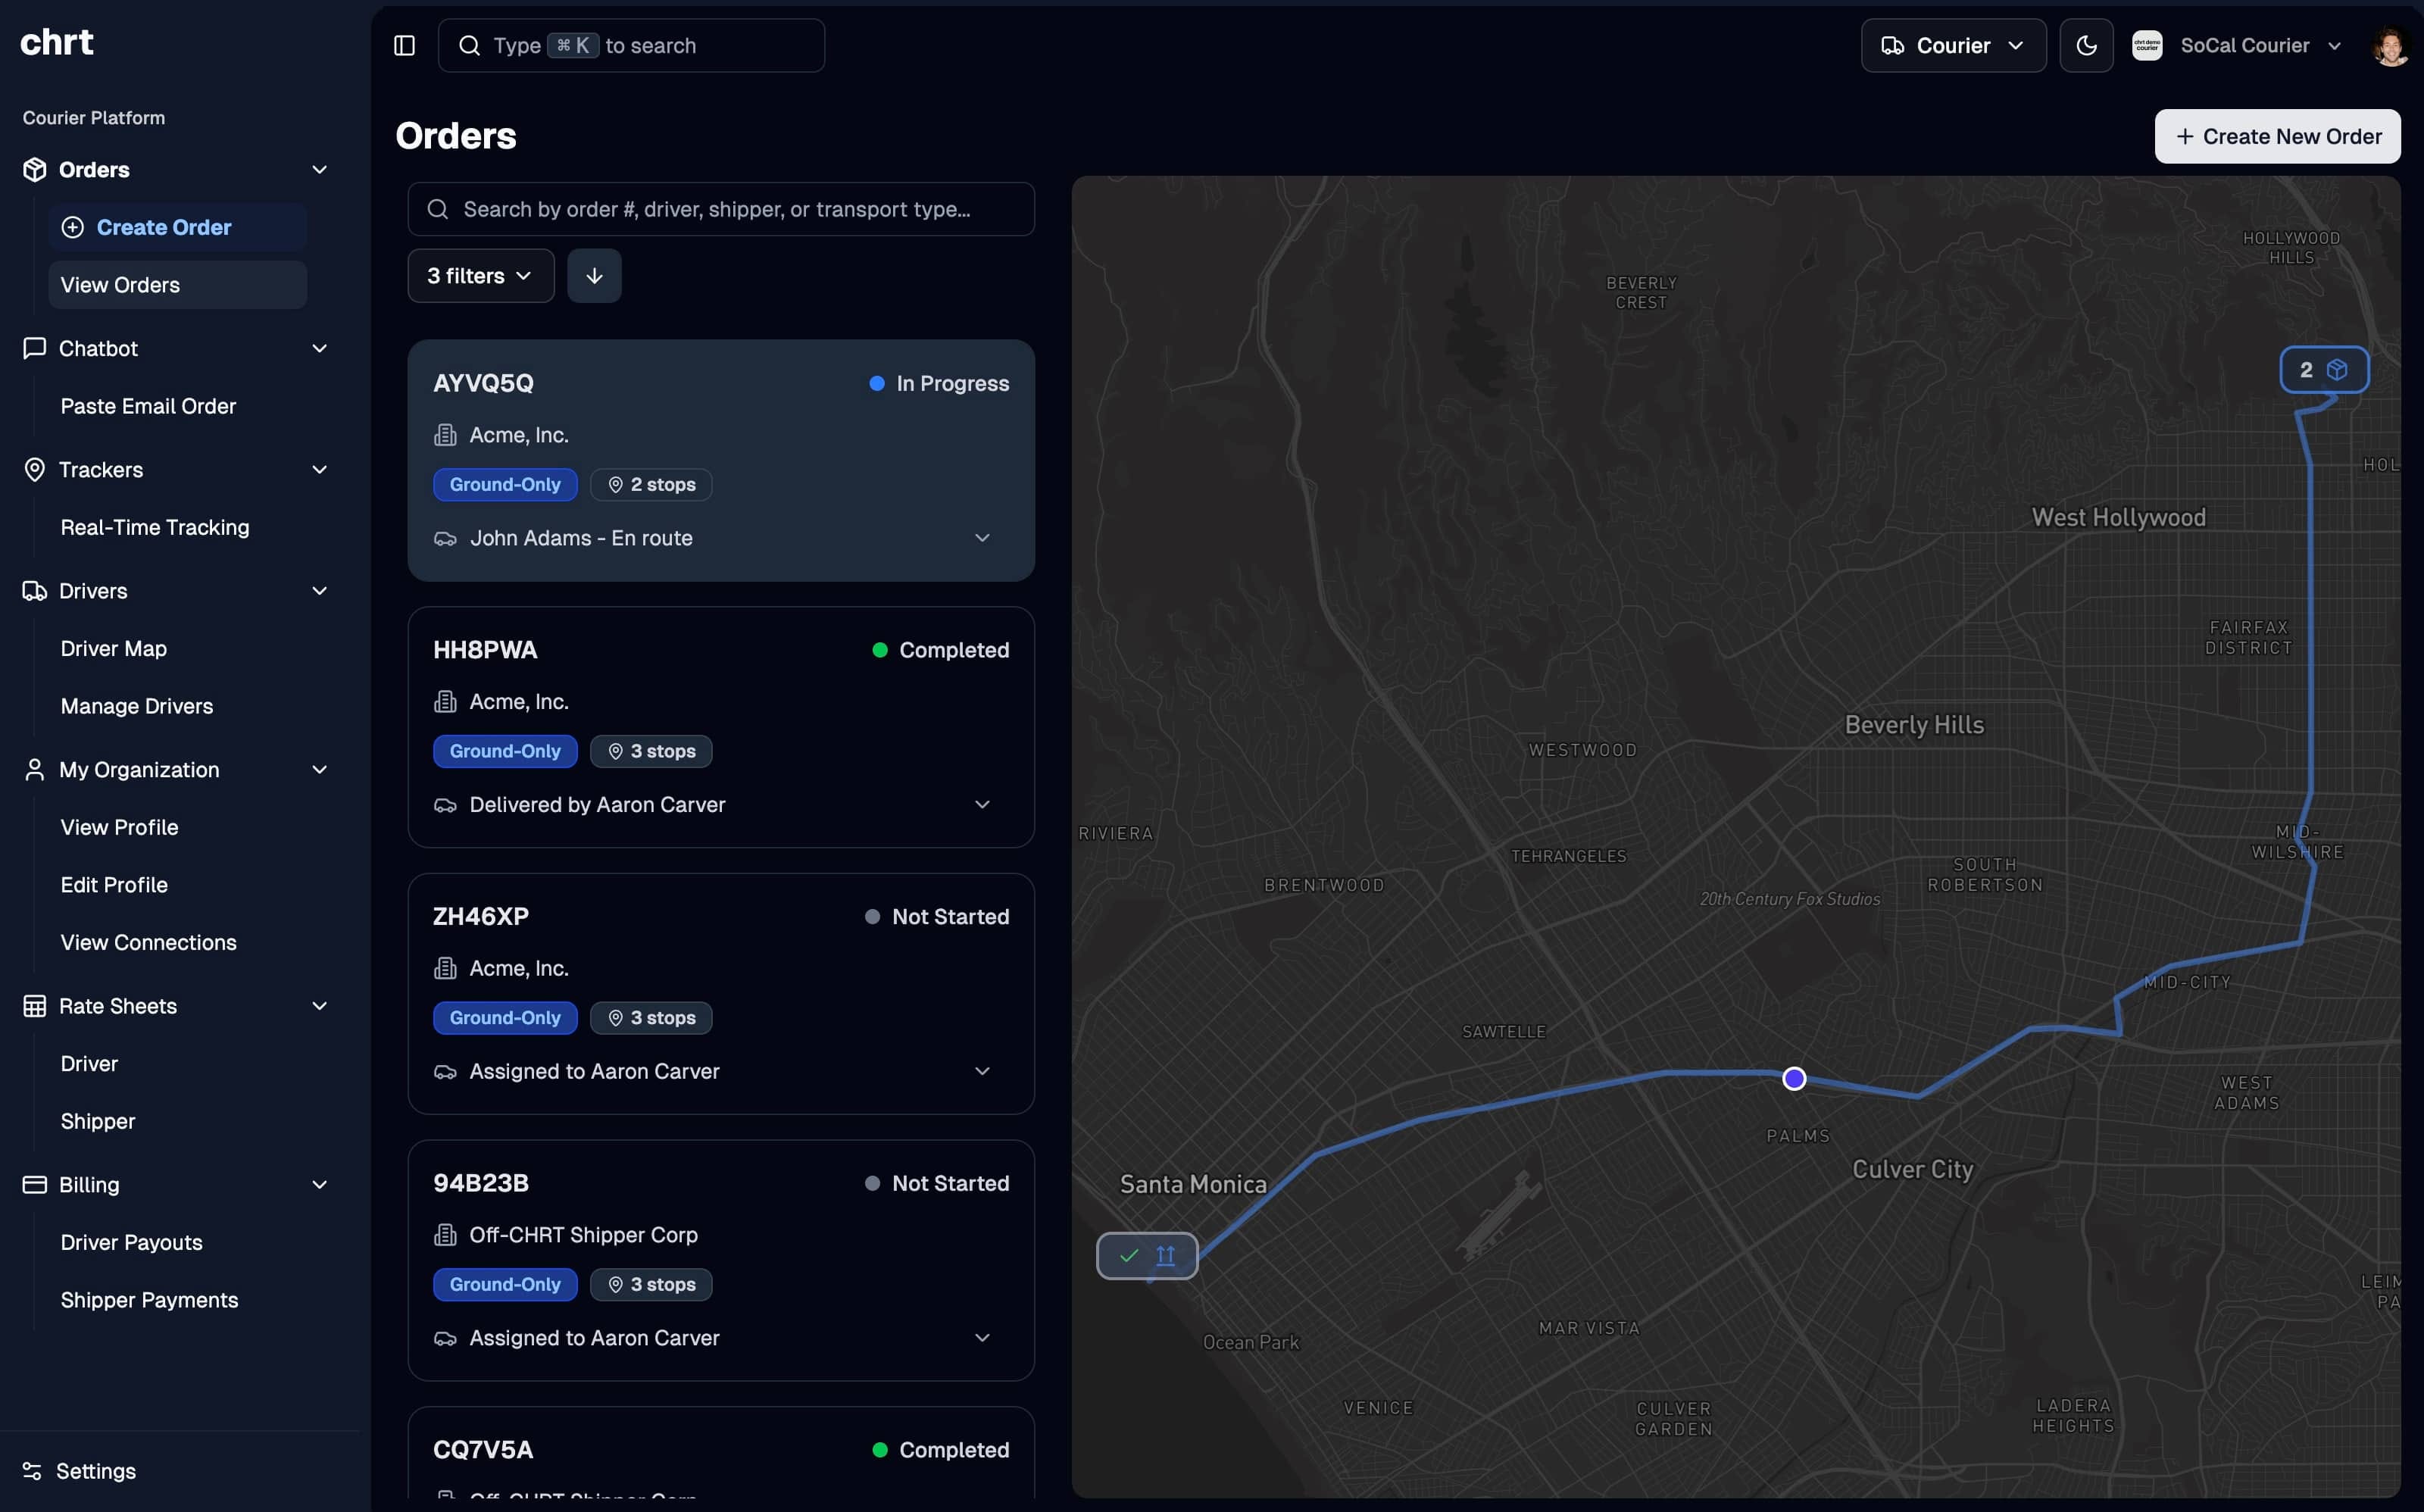Click the order search input field
This screenshot has height=1512, width=2424.
click(720, 210)
